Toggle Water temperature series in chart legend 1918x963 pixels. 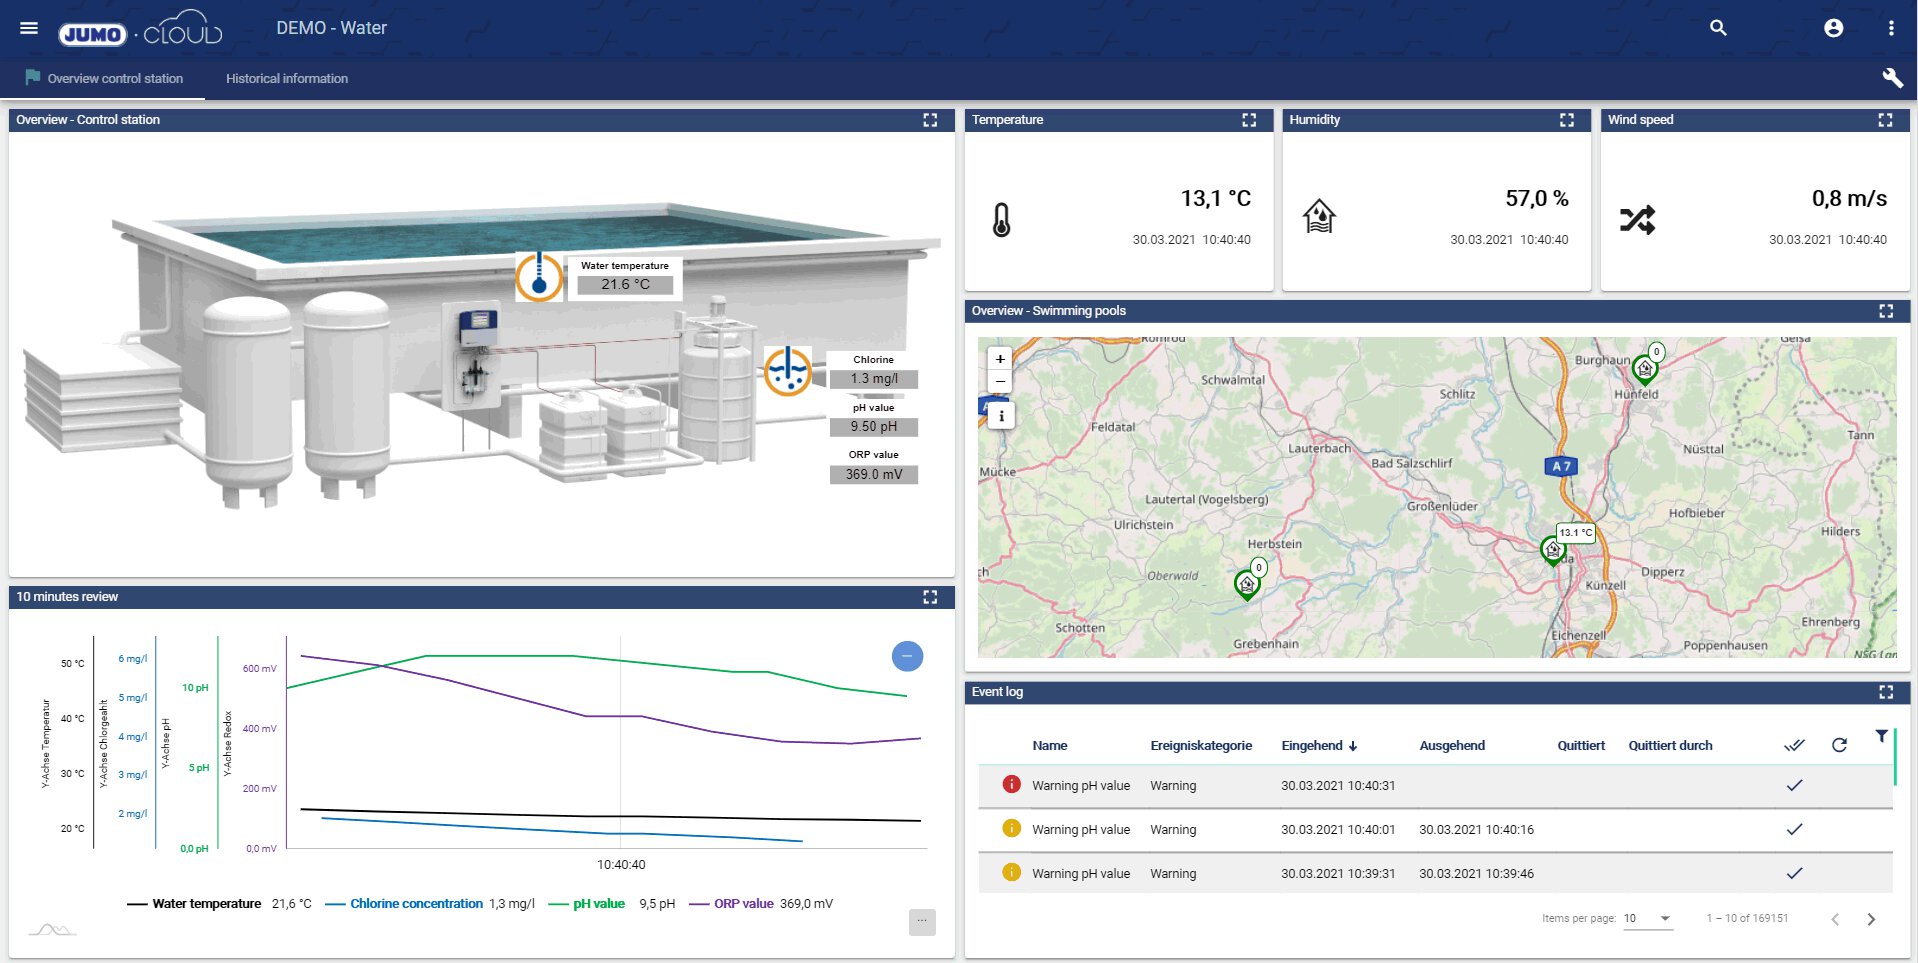click(x=206, y=904)
